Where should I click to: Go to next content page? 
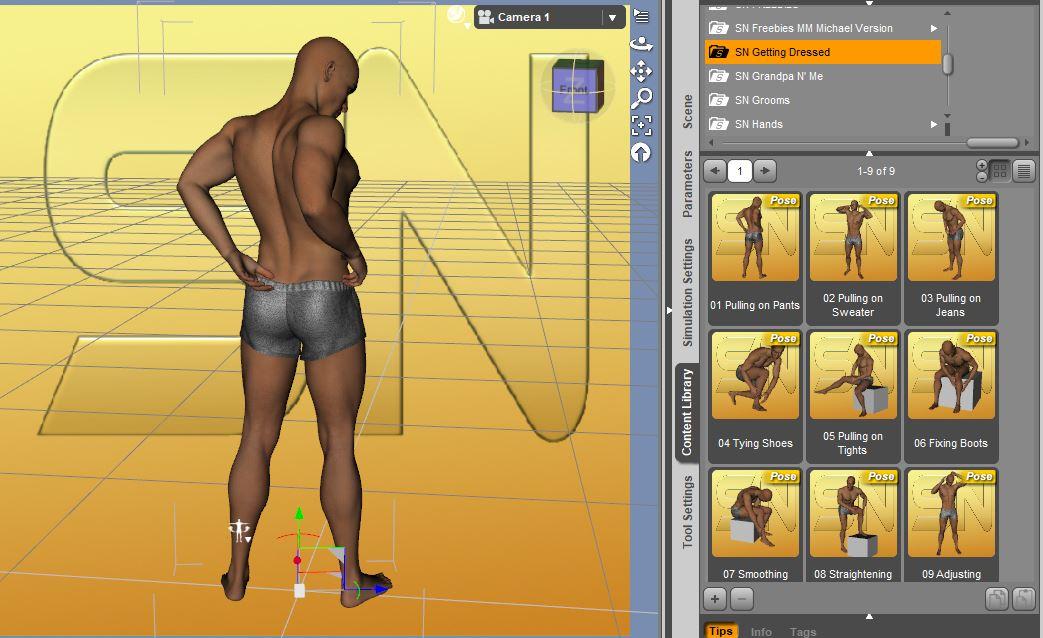tap(766, 171)
